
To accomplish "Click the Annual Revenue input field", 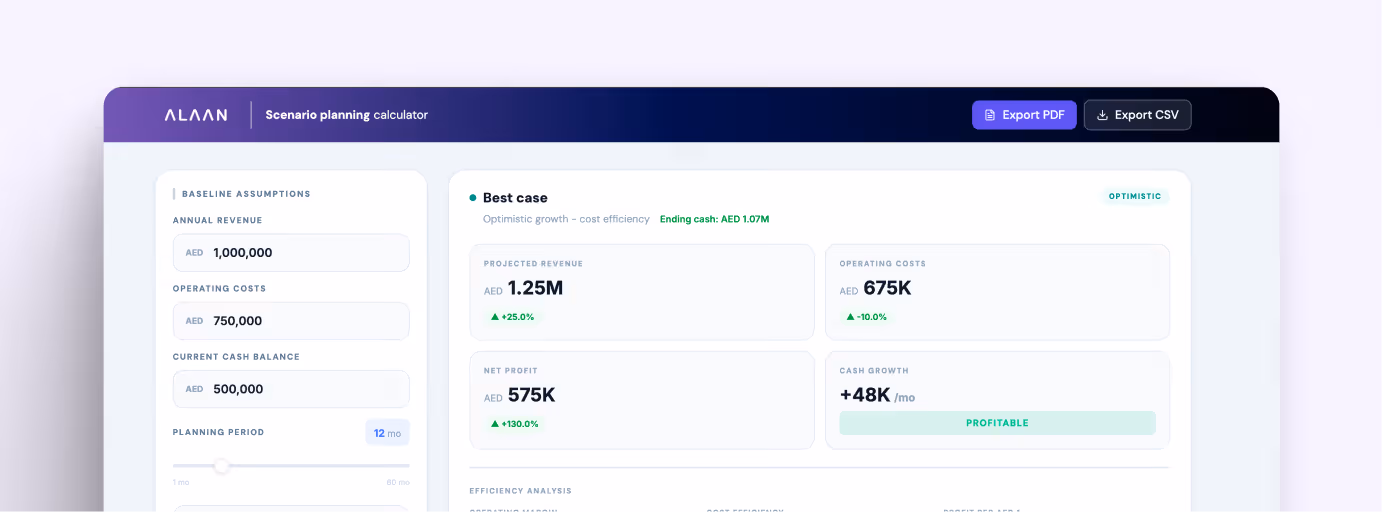I will [x=291, y=253].
